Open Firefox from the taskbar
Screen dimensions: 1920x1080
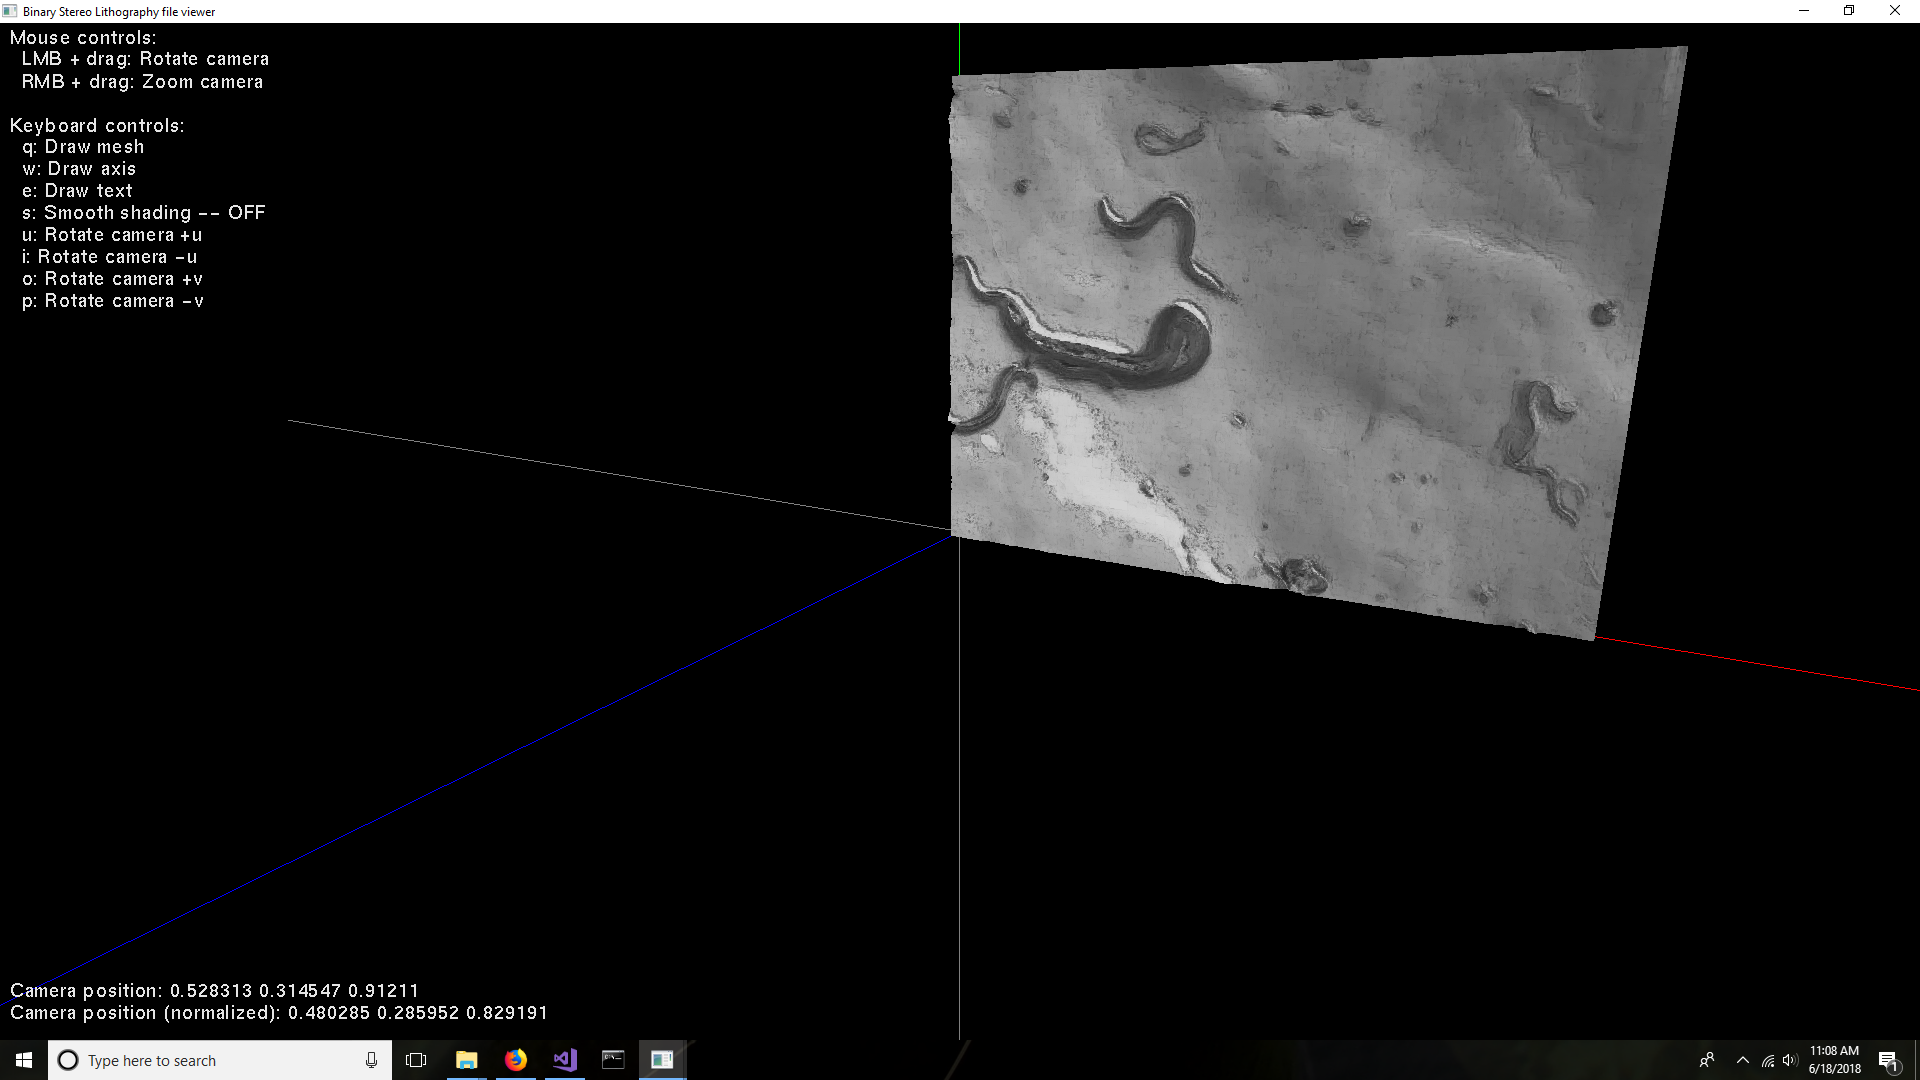point(515,1060)
